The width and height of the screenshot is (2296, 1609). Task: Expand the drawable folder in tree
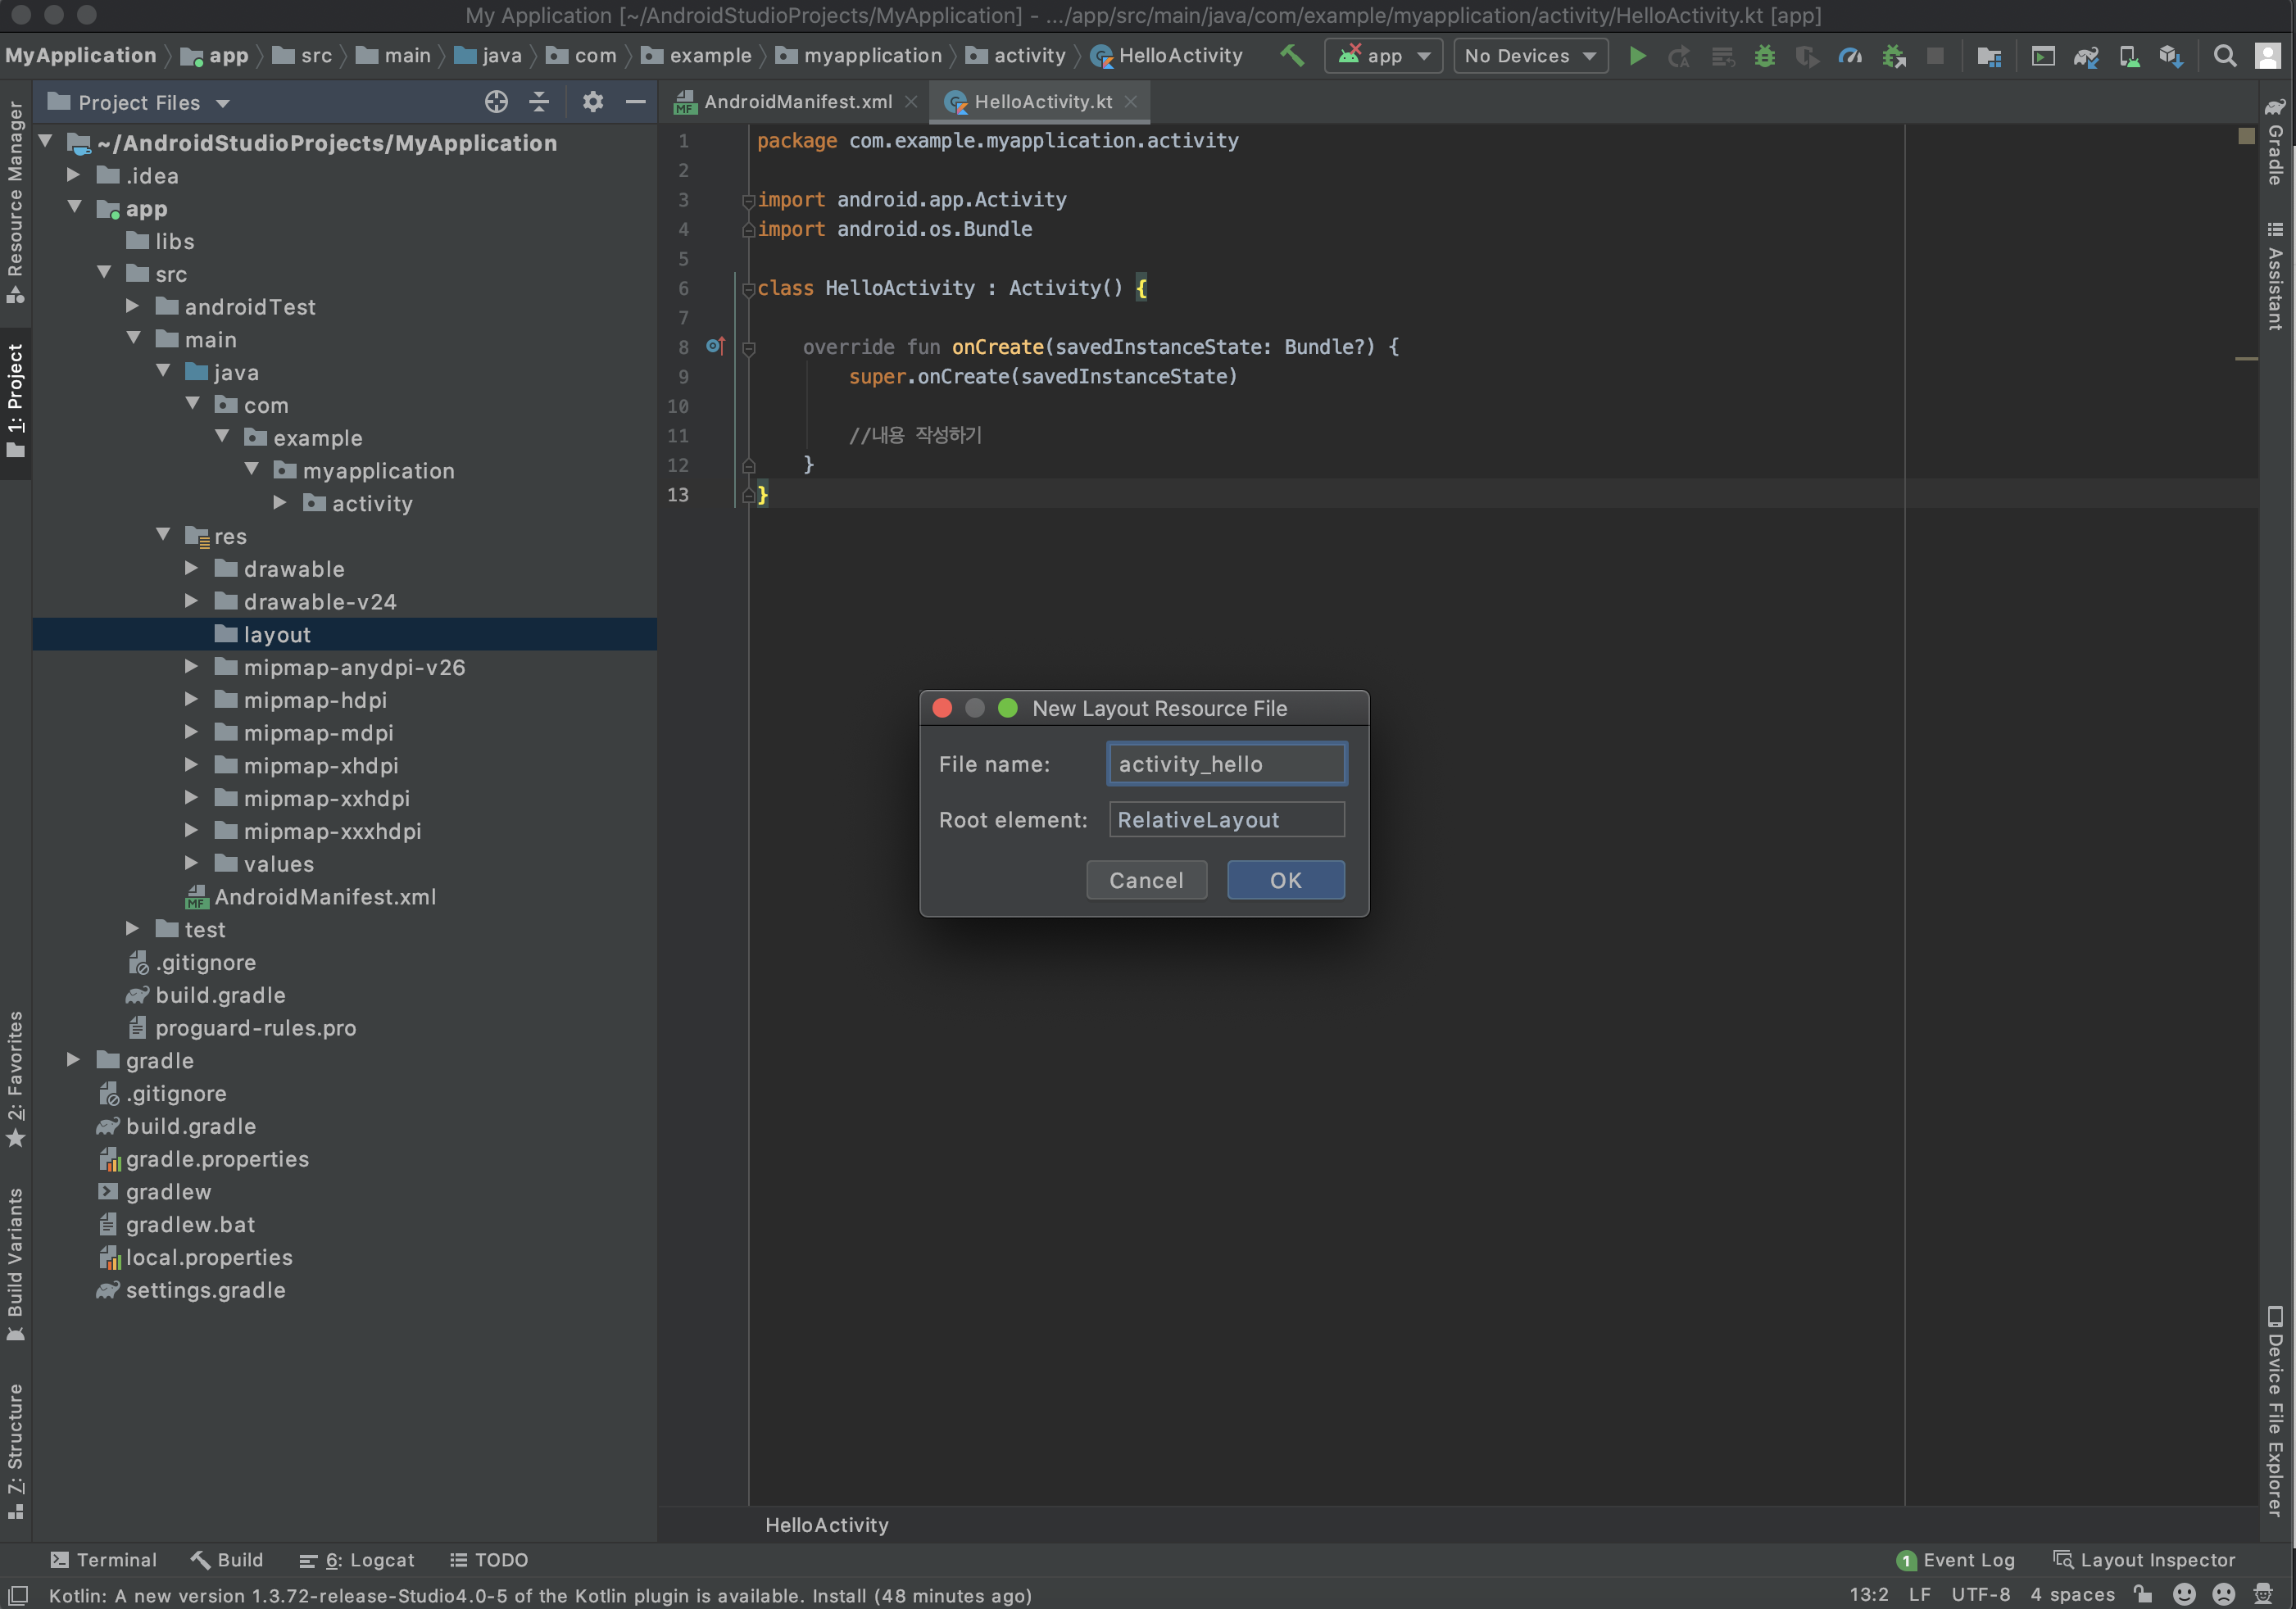tap(192, 569)
